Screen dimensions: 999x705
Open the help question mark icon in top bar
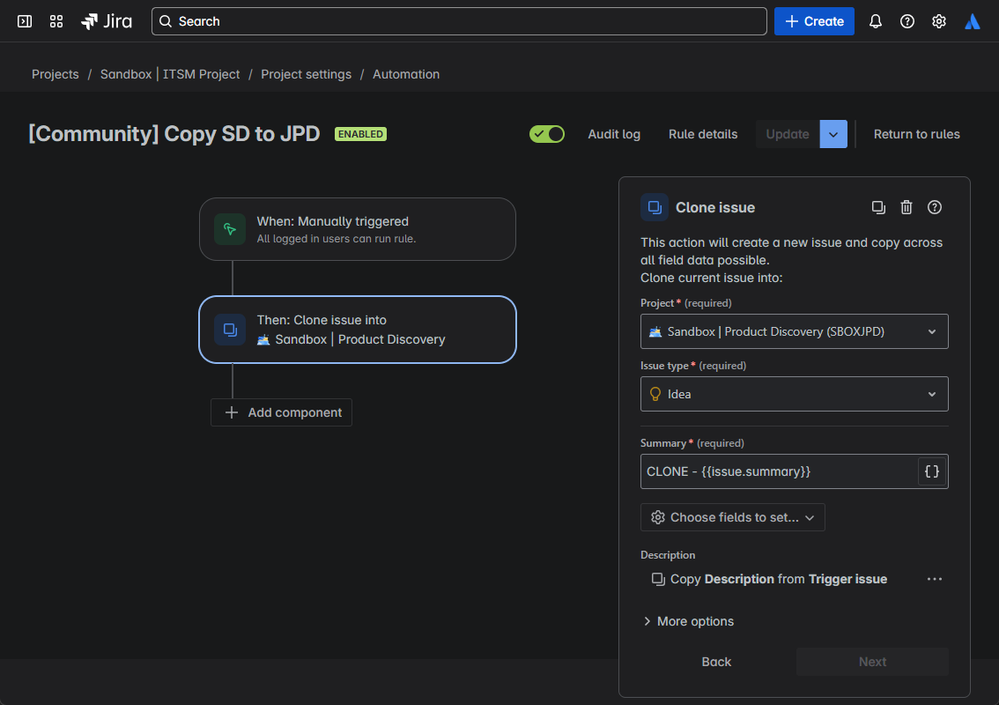(x=907, y=21)
